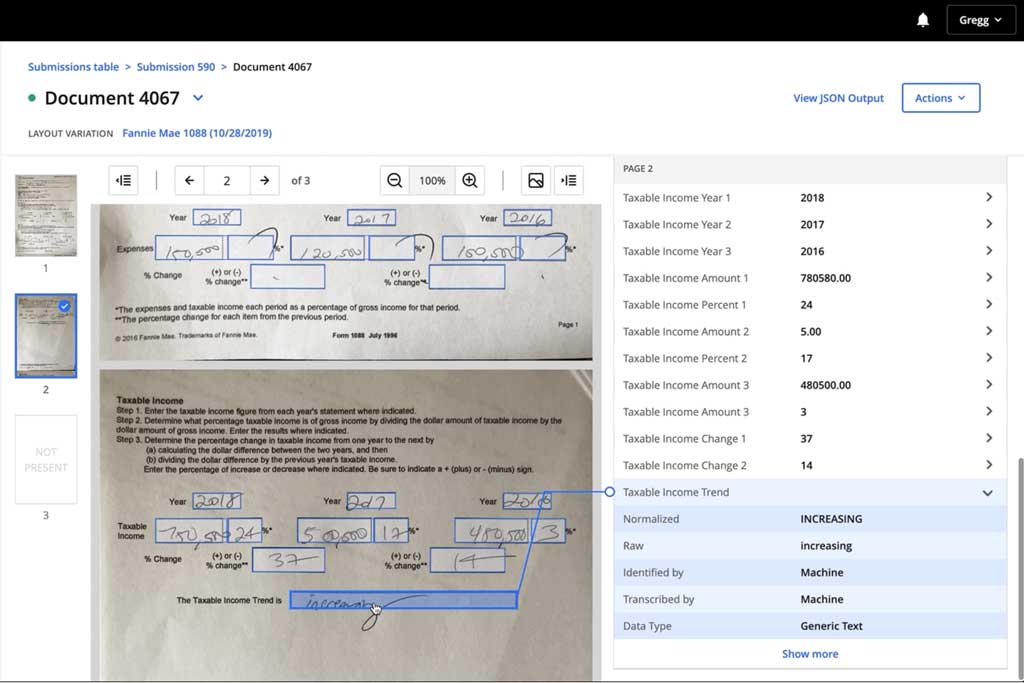Click the 14 percent change field on document
The height and width of the screenshot is (683, 1024).
tap(468, 560)
